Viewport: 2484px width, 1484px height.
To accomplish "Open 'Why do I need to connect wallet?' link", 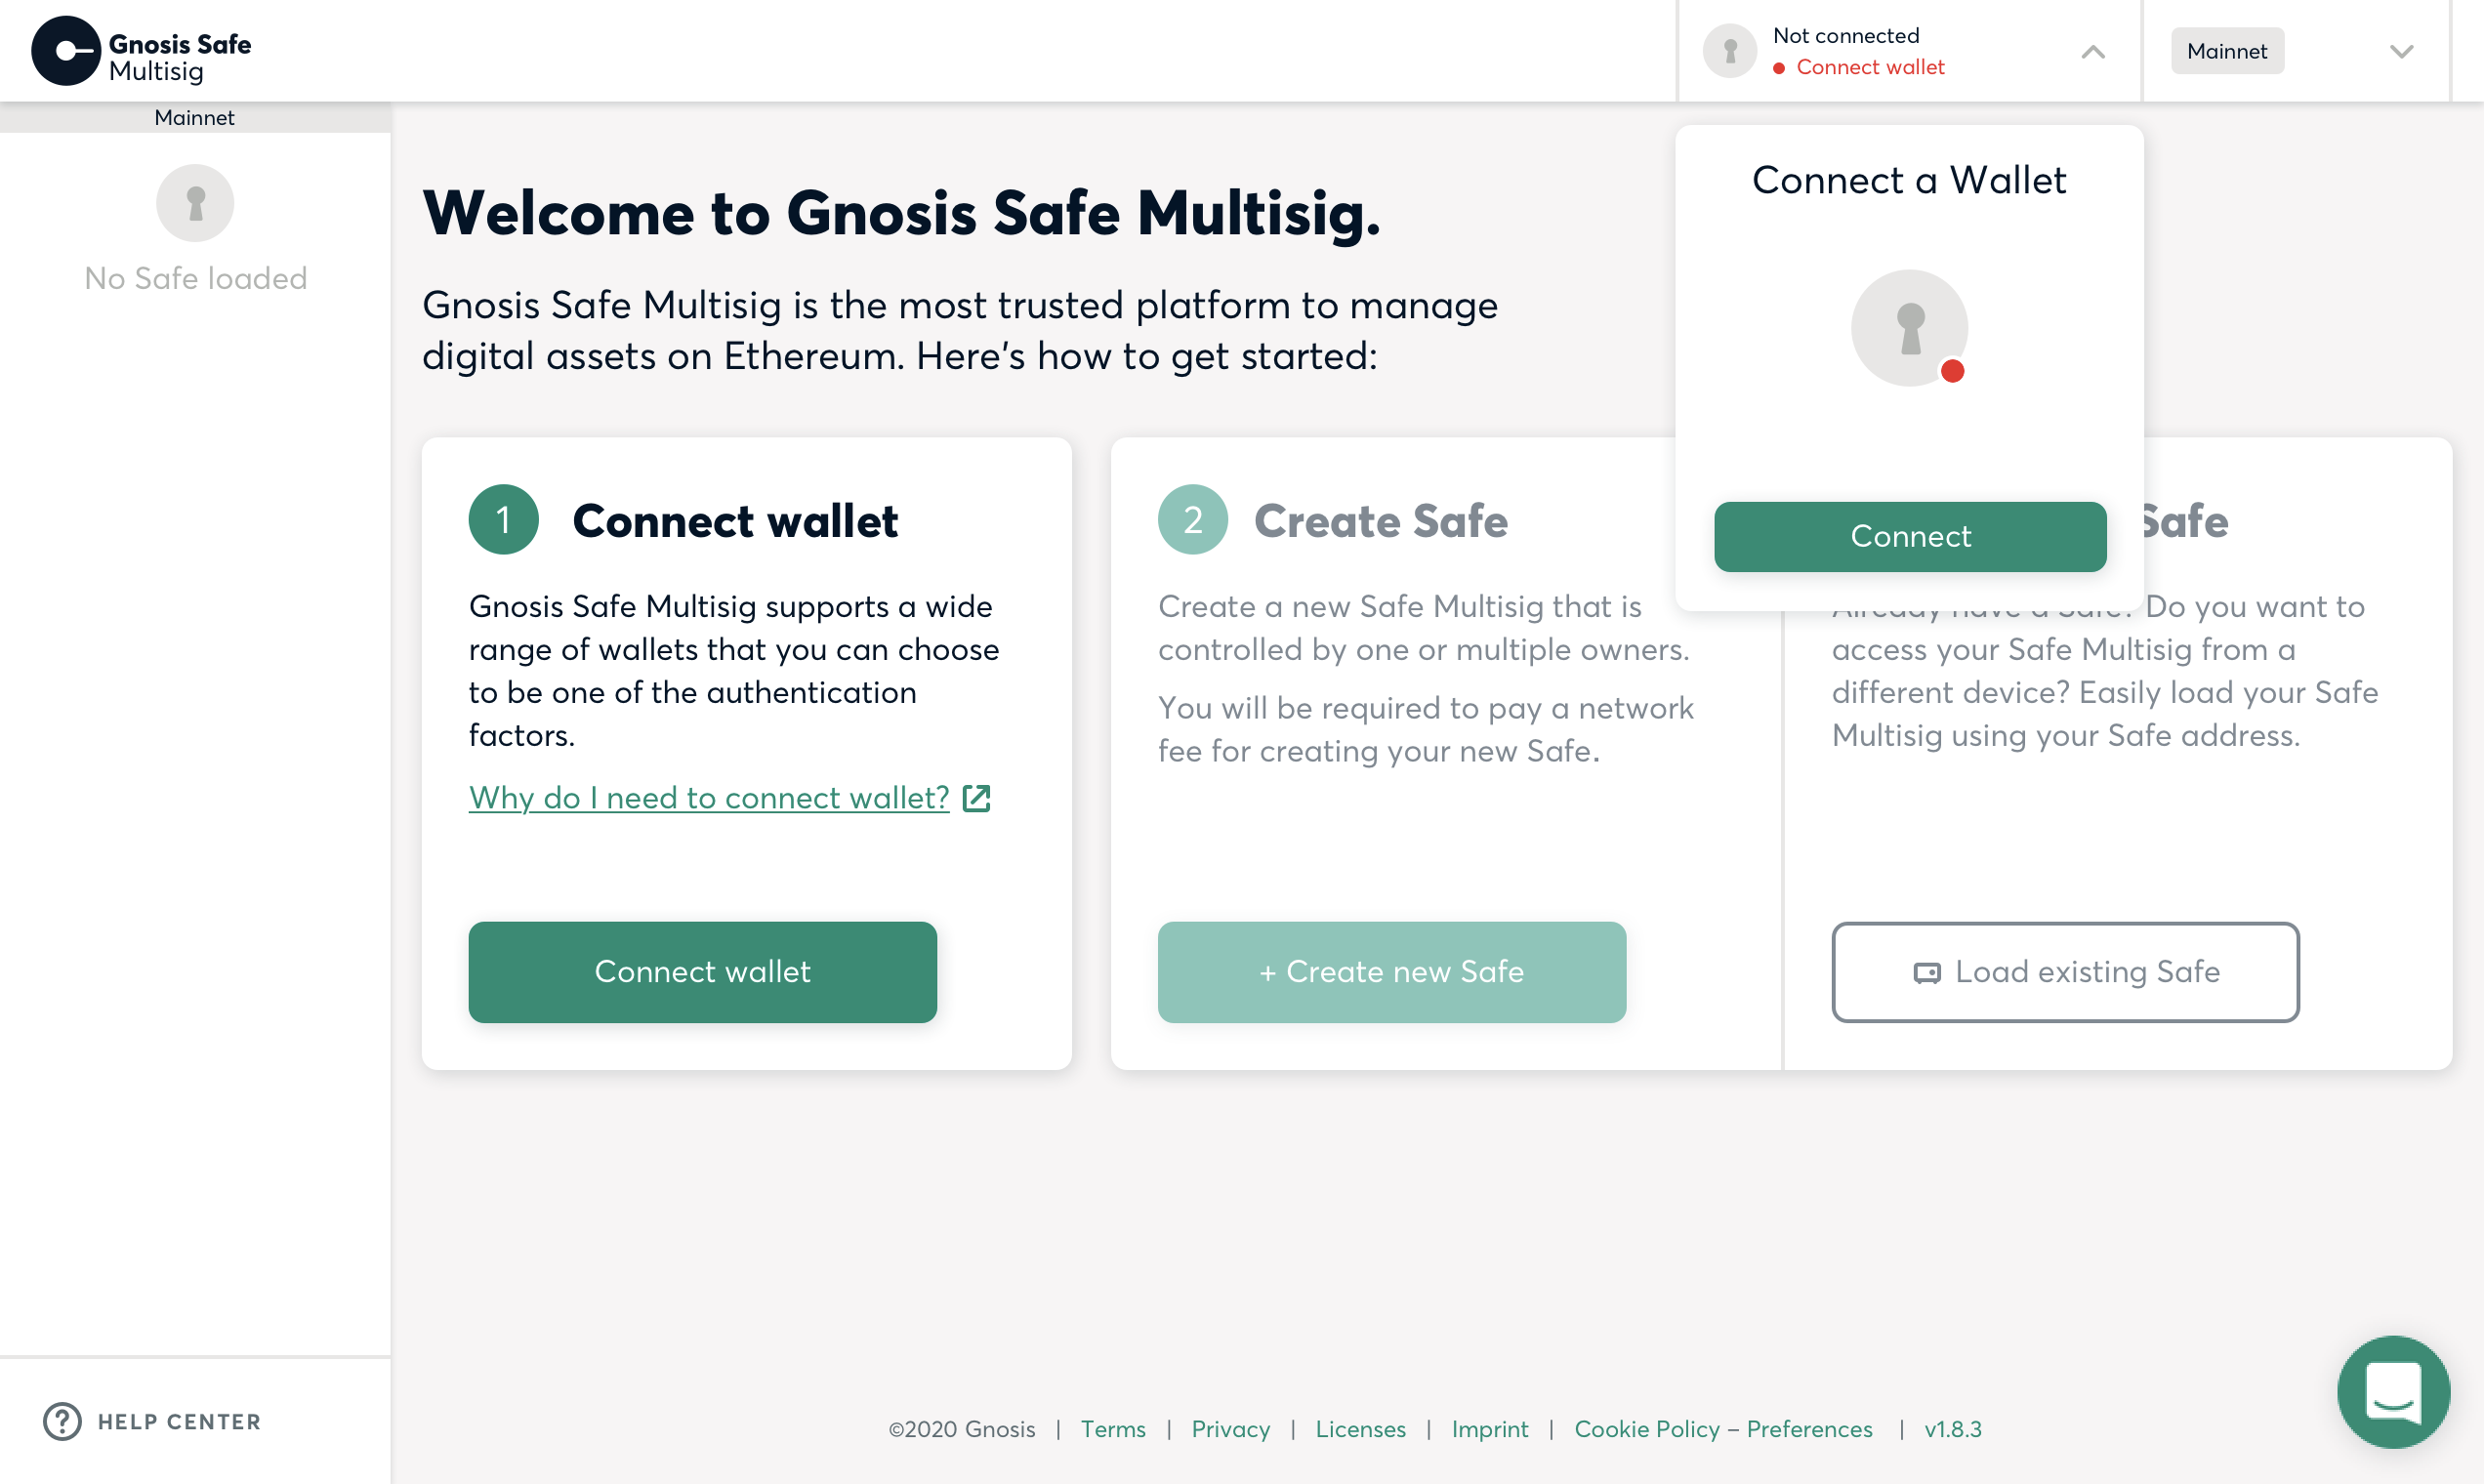I will tap(709, 798).
